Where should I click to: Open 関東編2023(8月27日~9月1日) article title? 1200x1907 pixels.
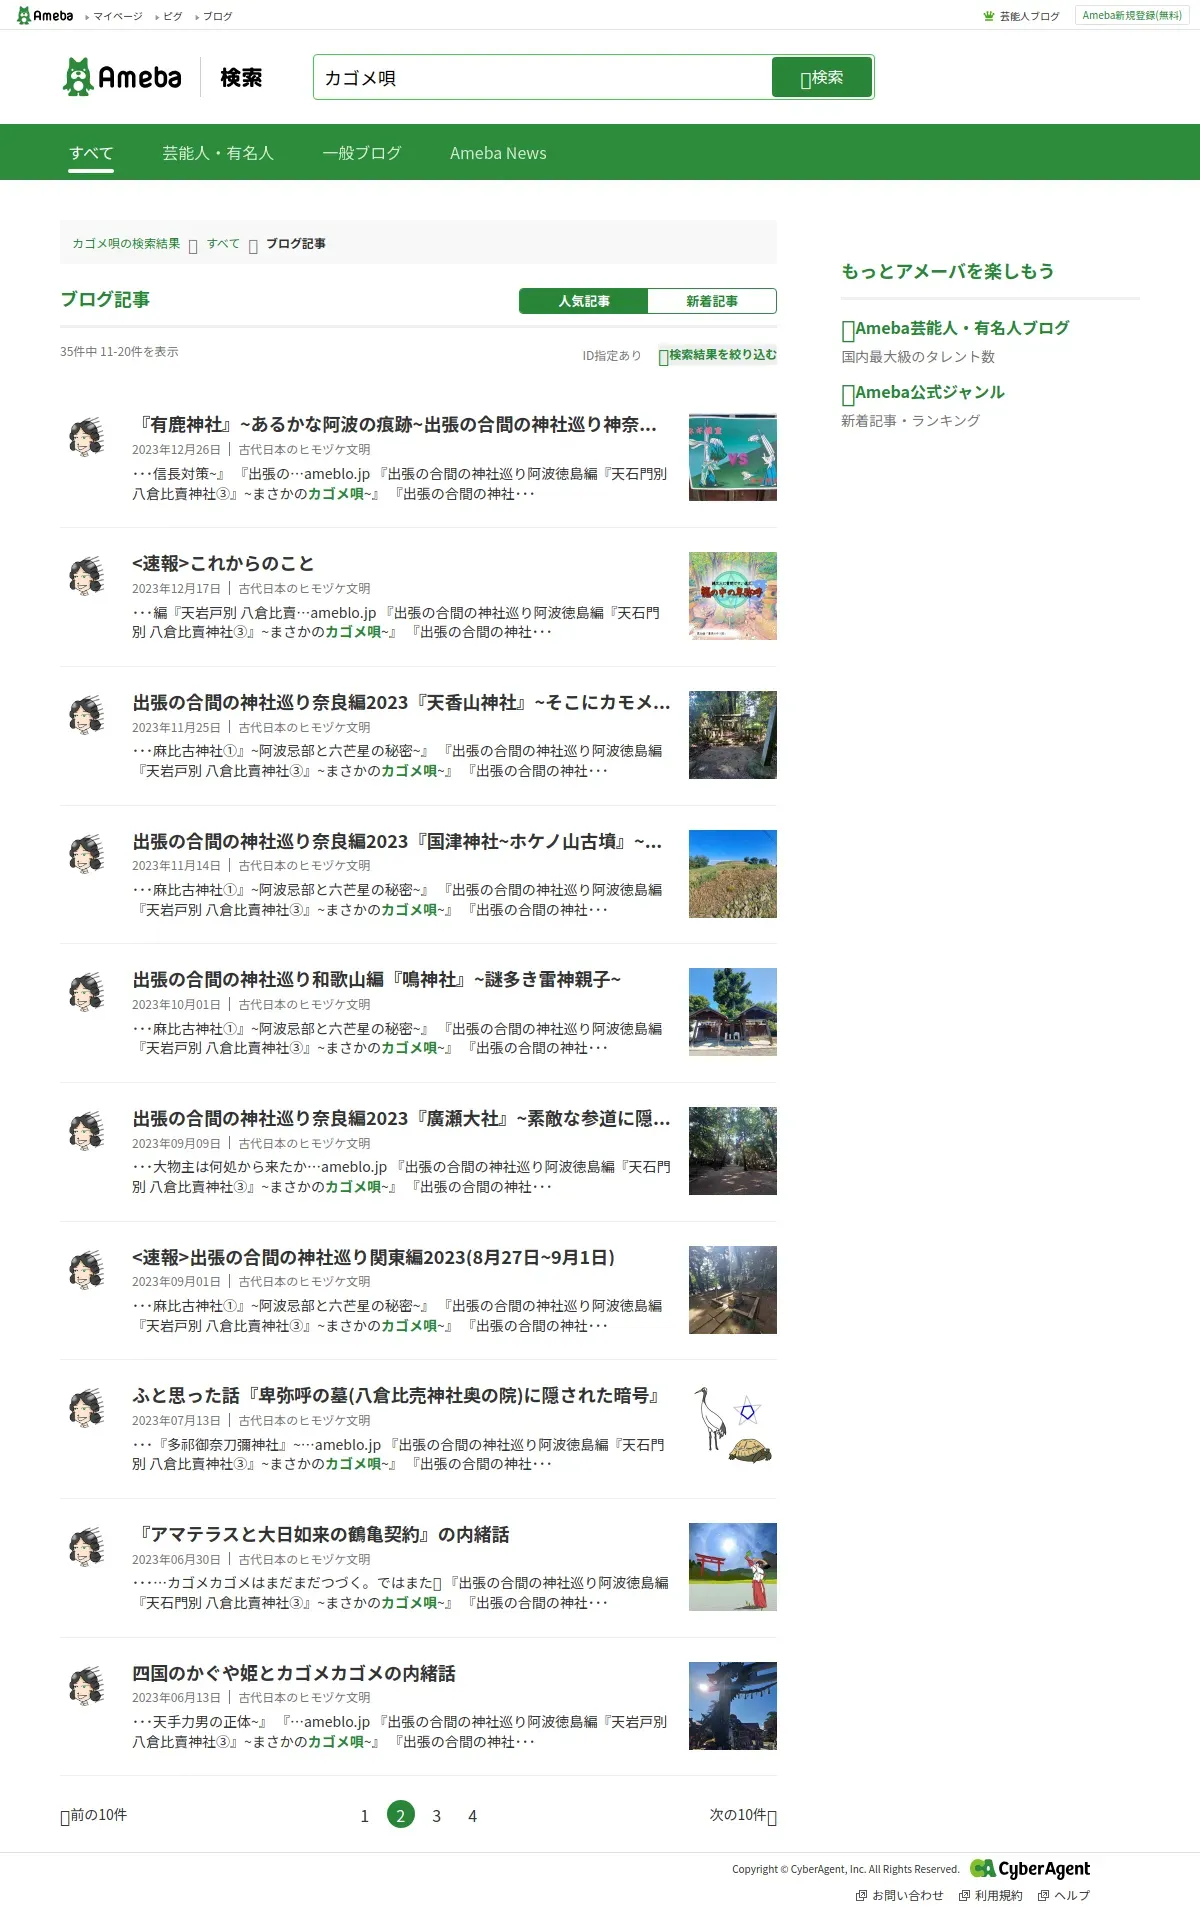click(374, 1258)
